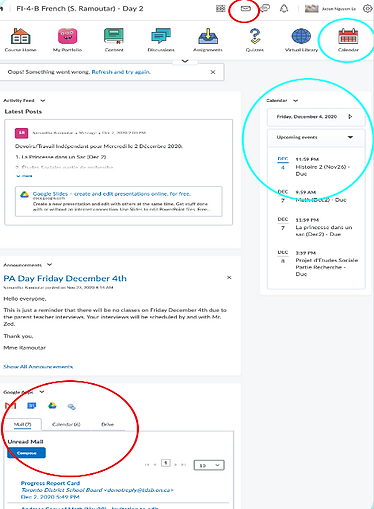This screenshot has height=509, width=374.
Task: Open the Gmail icon in Google Apps
Action: pyautogui.click(x=11, y=406)
